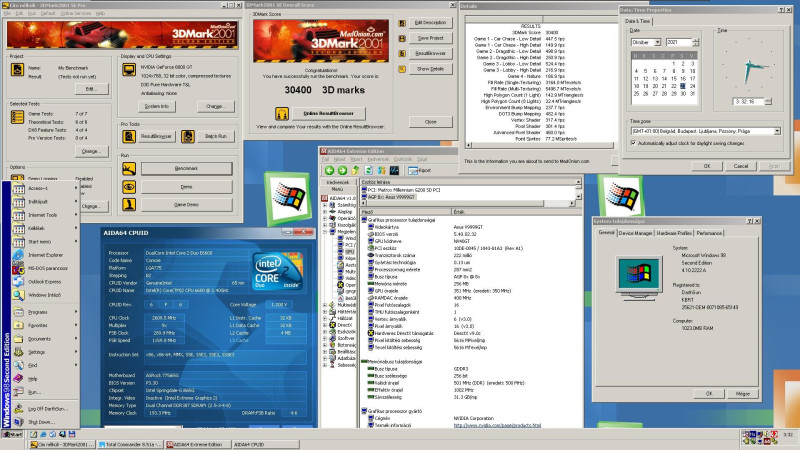Click AIDA64 toolbar Forward arrow

click(x=342, y=170)
